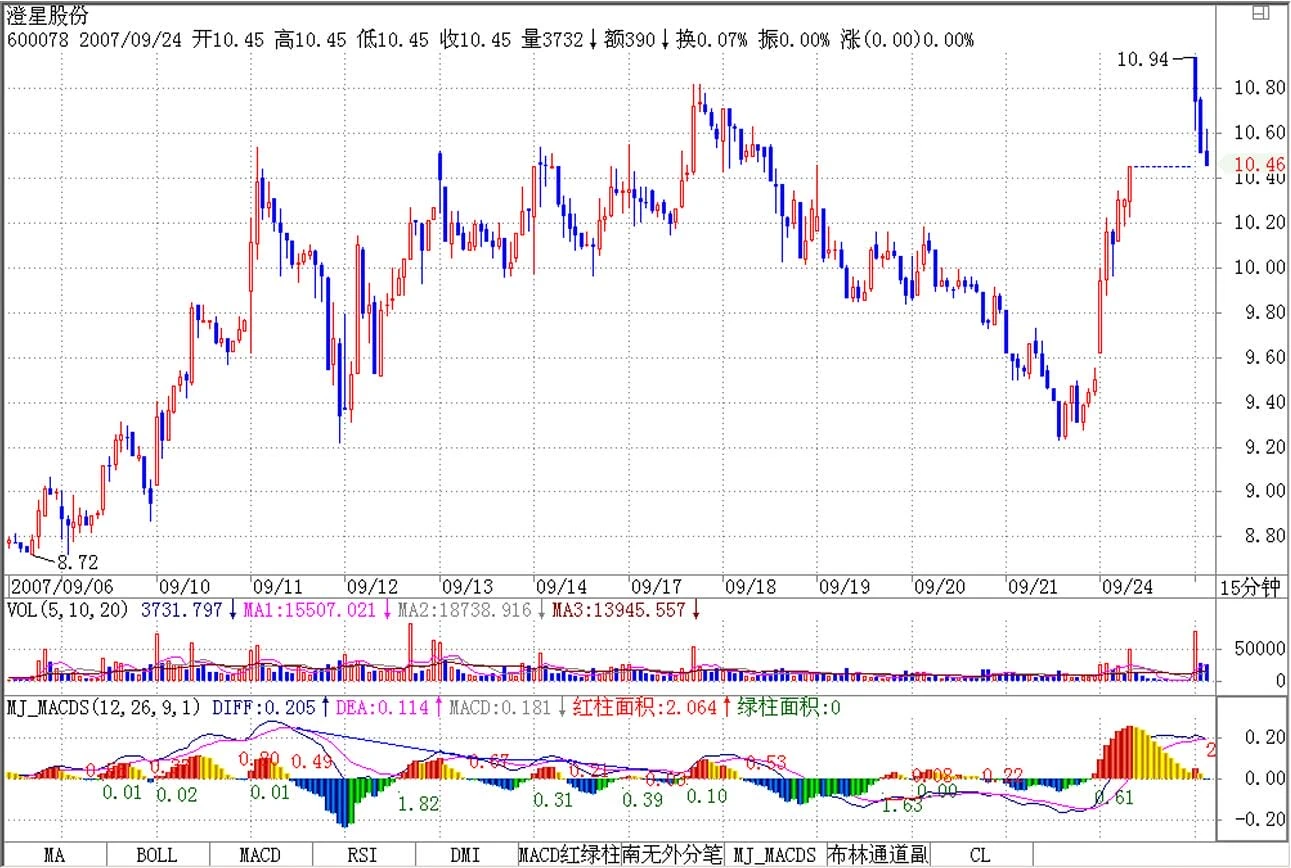This screenshot has width=1291, height=868.
Task: Click the MJ_MACDS indicator tab
Action: point(774,856)
